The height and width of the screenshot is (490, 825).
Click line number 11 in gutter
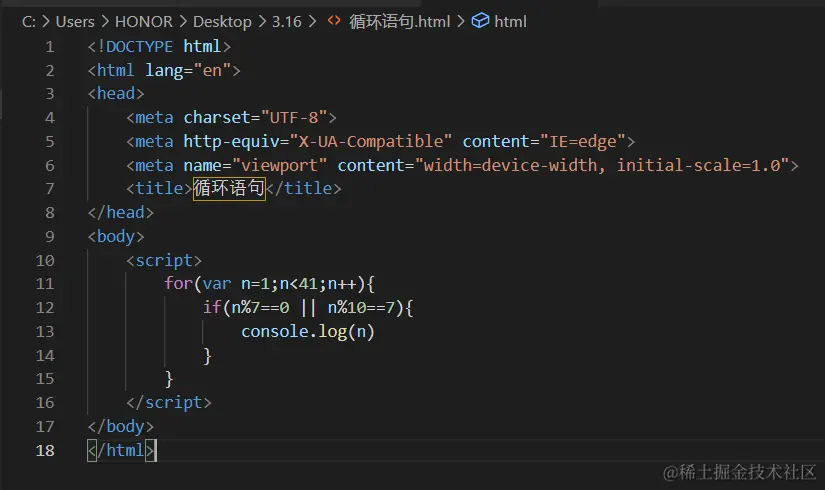click(45, 284)
